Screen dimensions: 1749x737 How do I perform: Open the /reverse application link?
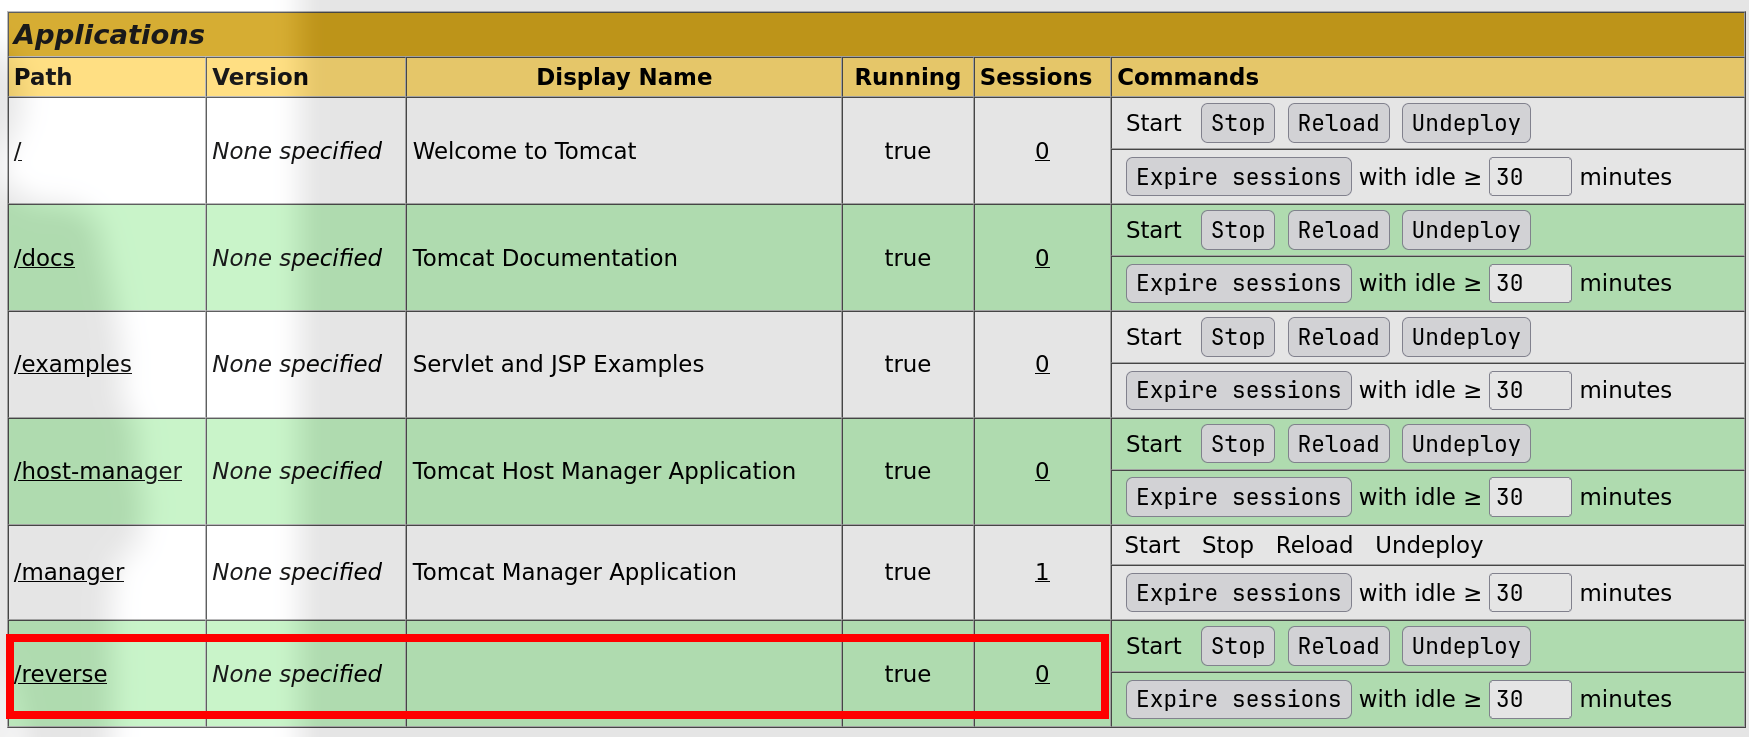click(x=61, y=674)
